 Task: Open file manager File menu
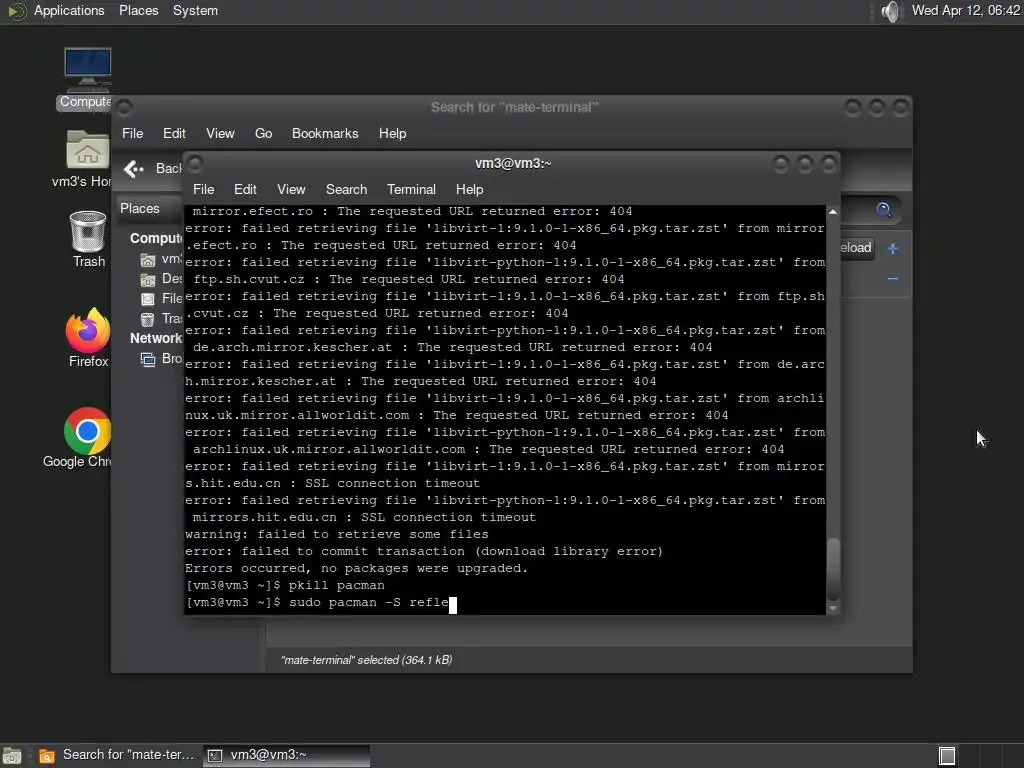132,133
